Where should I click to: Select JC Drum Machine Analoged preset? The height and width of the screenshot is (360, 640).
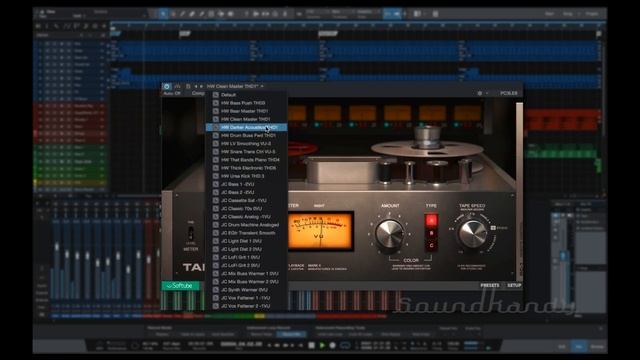247,225
